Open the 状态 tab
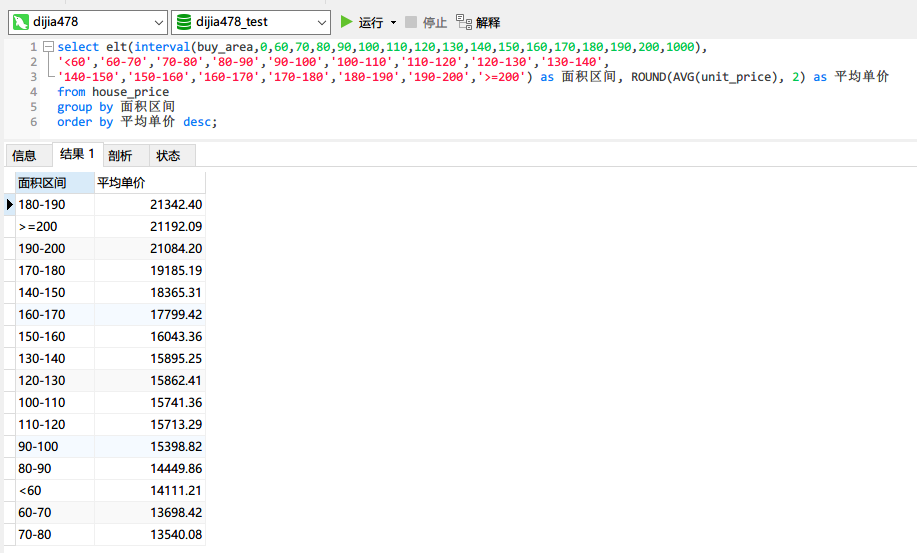Screen dimensions: 917x553 point(168,155)
